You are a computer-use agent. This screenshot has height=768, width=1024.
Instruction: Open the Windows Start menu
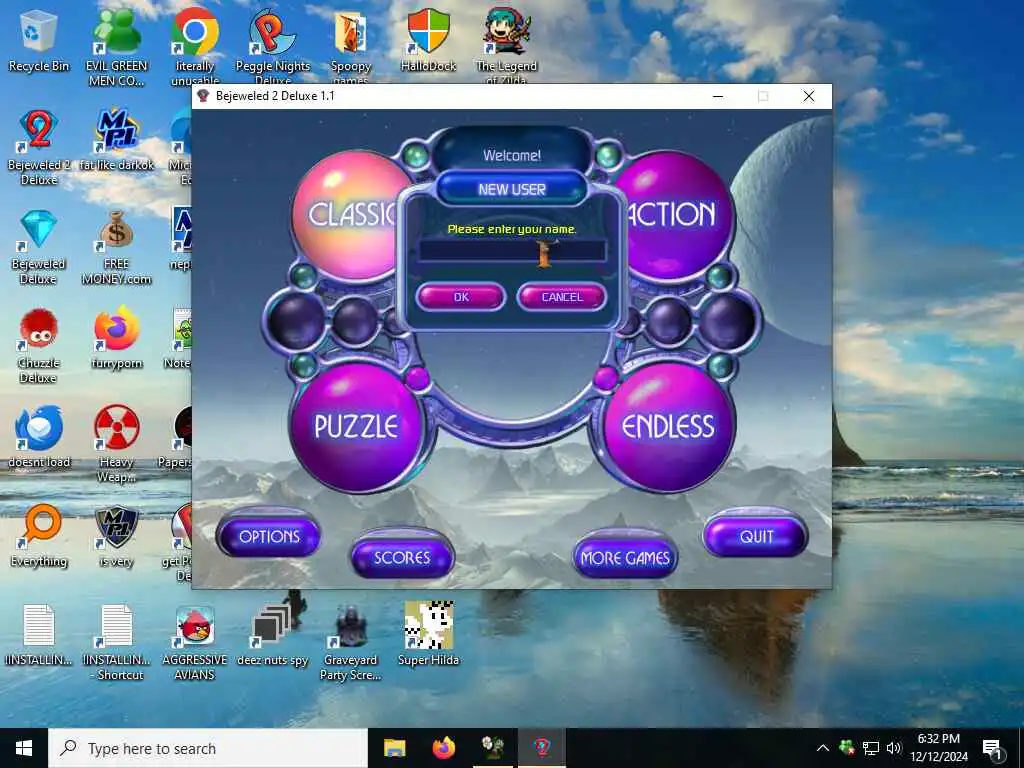coord(24,748)
